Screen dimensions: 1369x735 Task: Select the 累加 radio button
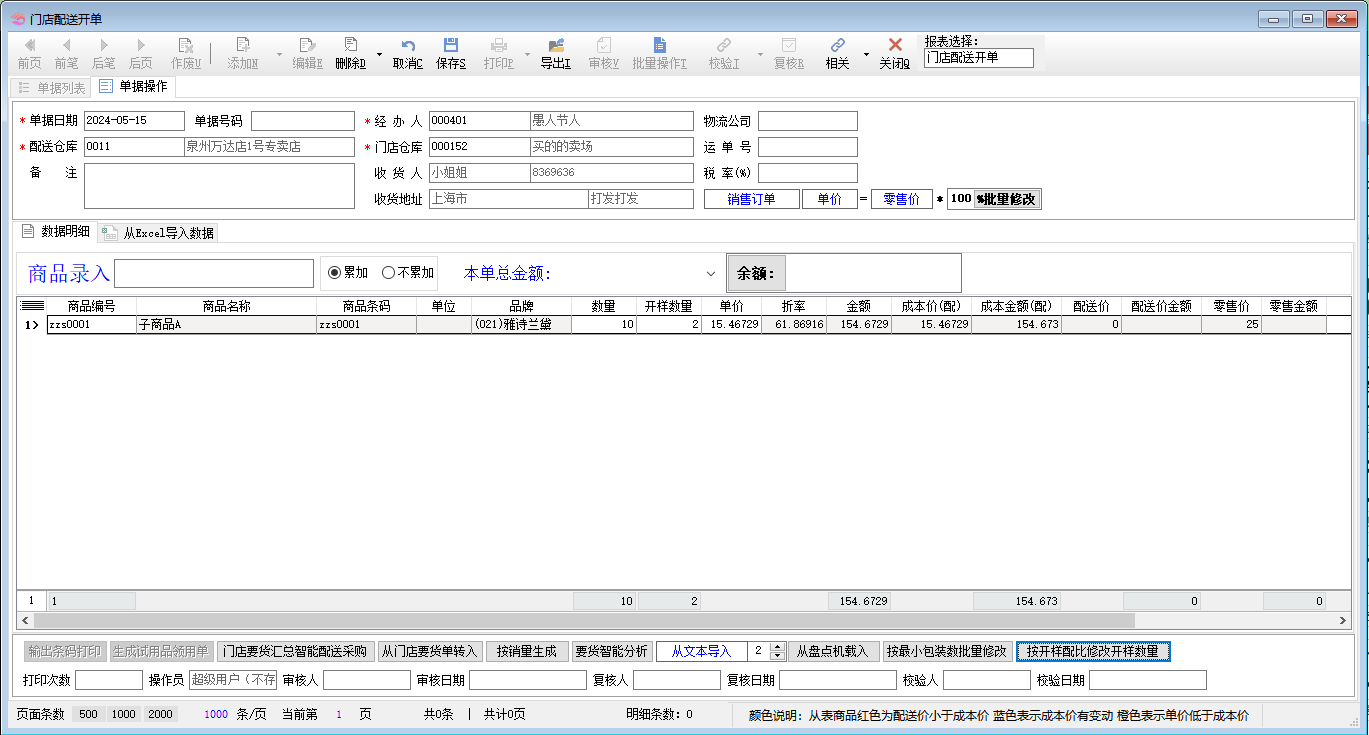(x=335, y=273)
